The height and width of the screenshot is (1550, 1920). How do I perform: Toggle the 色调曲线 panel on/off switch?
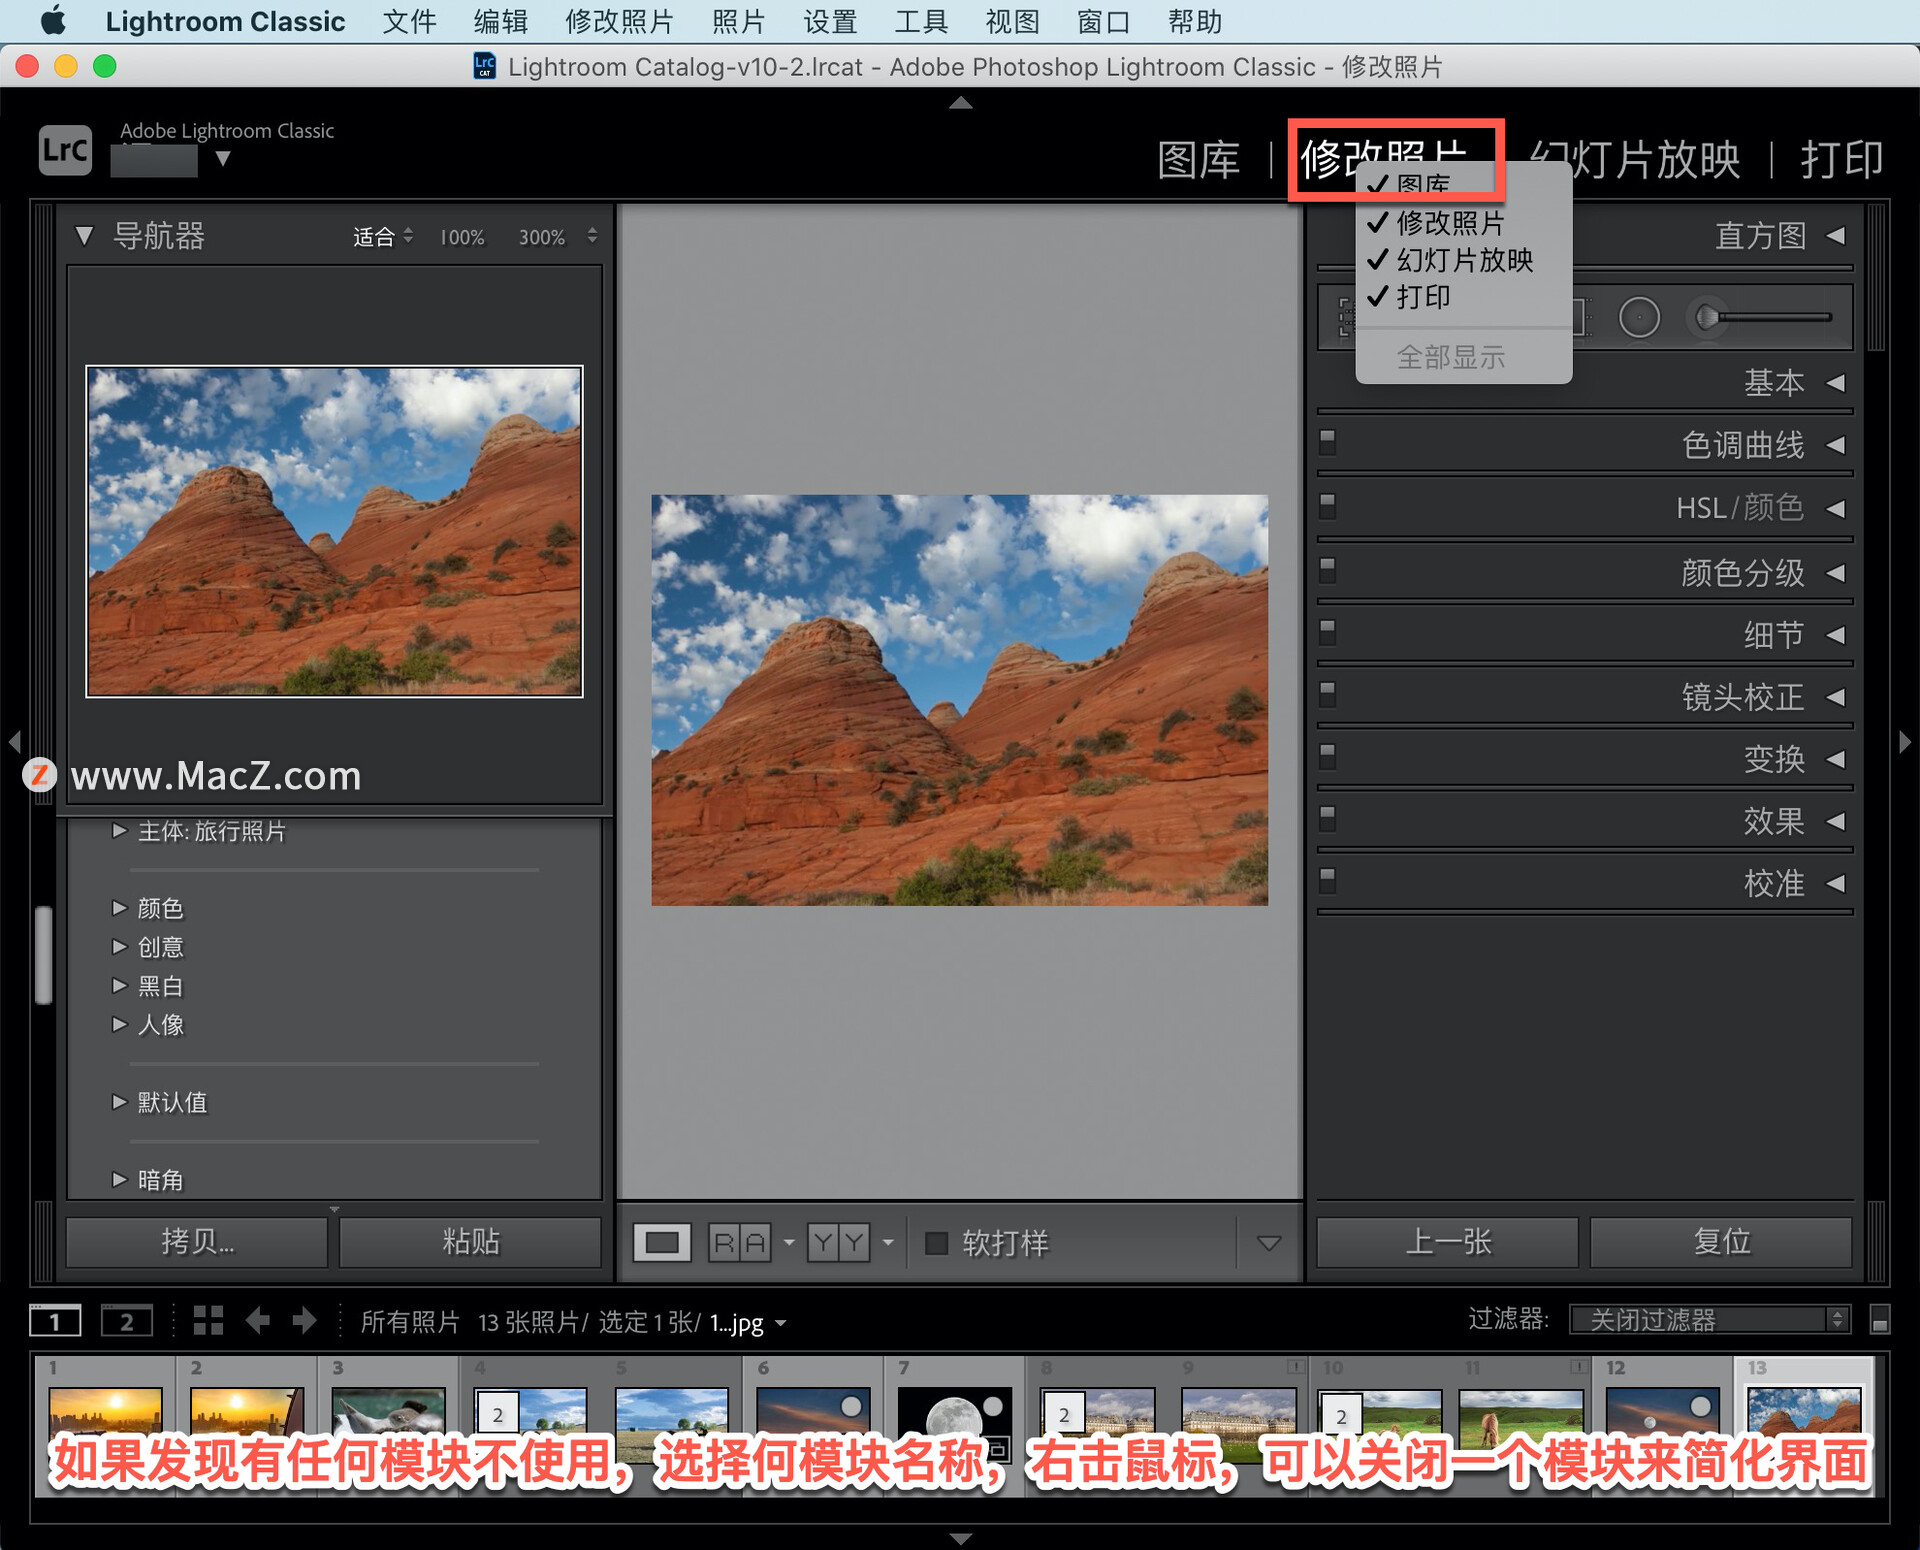coord(1328,441)
